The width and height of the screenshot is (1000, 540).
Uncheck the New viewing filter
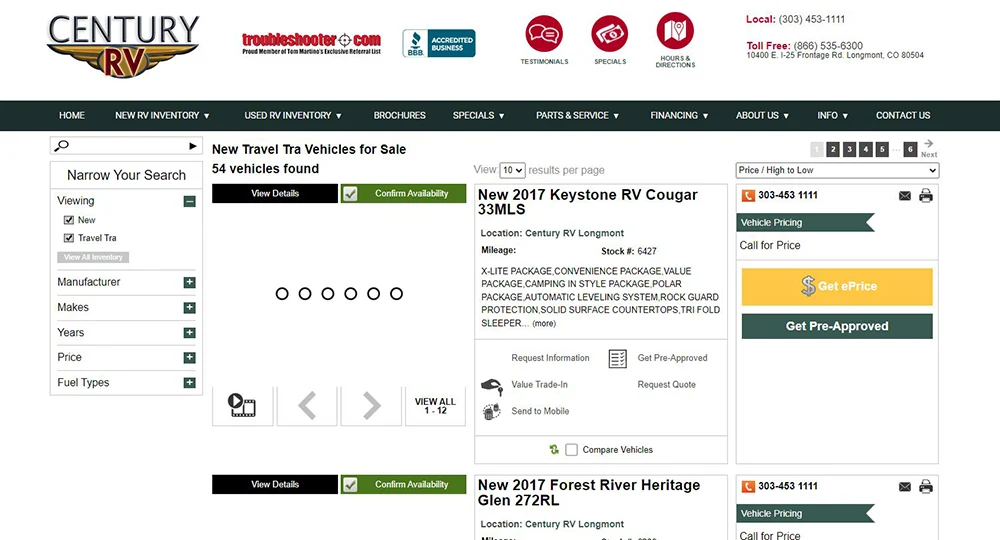[69, 220]
